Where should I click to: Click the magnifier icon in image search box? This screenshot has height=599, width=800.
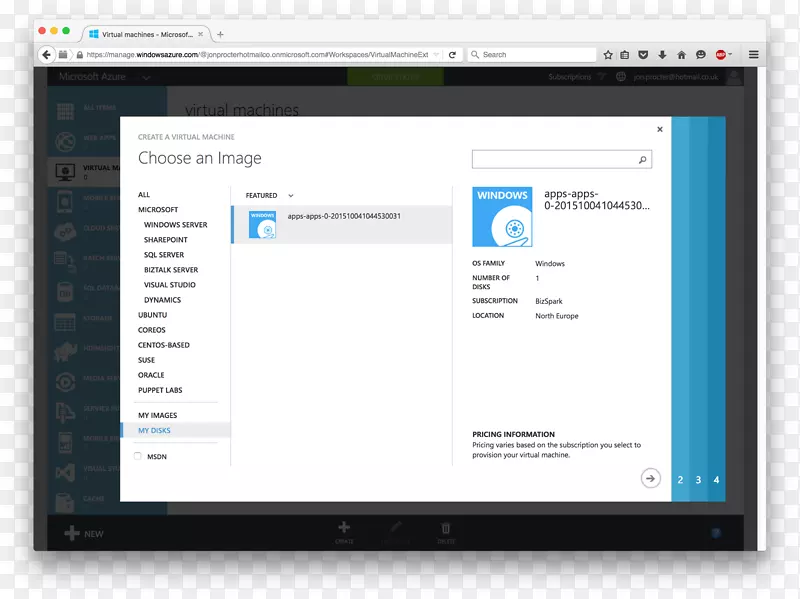tap(642, 160)
